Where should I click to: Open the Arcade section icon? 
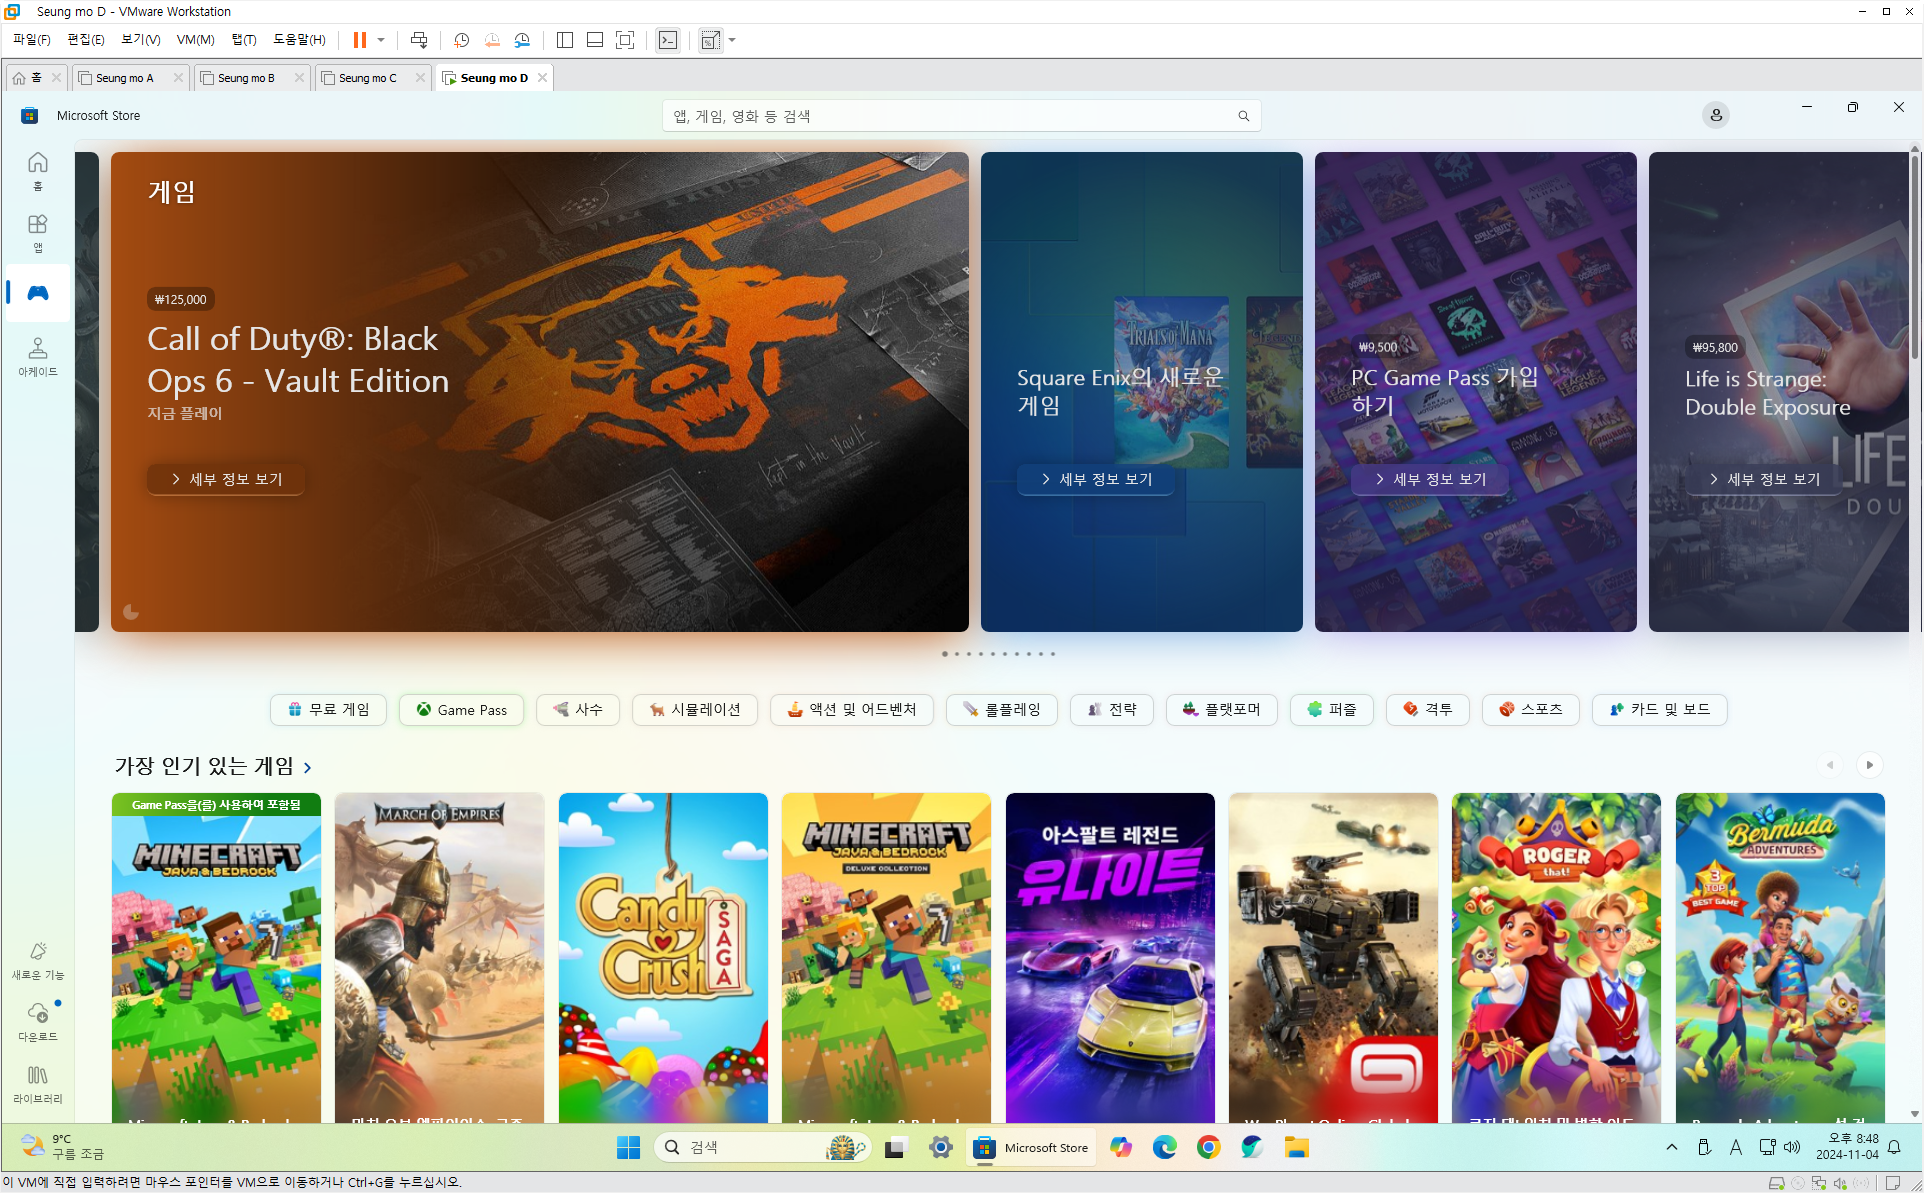pyautogui.click(x=38, y=355)
